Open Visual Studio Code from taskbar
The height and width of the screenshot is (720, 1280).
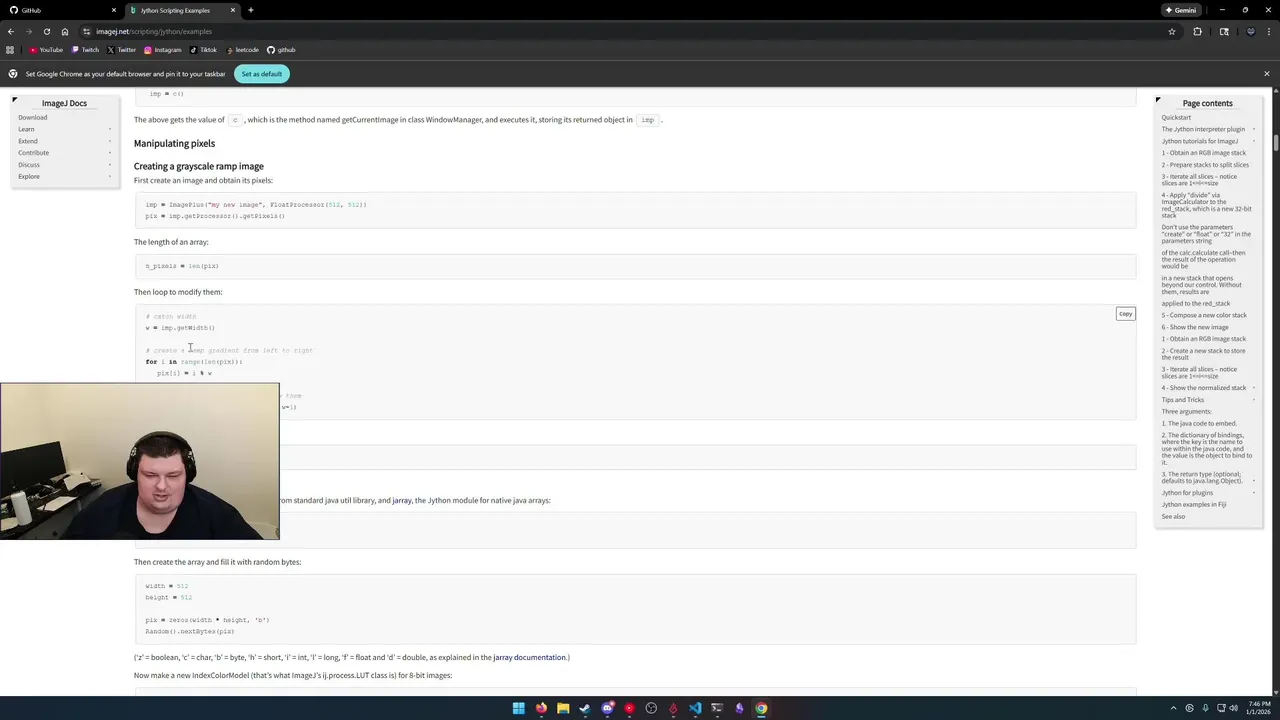click(x=695, y=708)
